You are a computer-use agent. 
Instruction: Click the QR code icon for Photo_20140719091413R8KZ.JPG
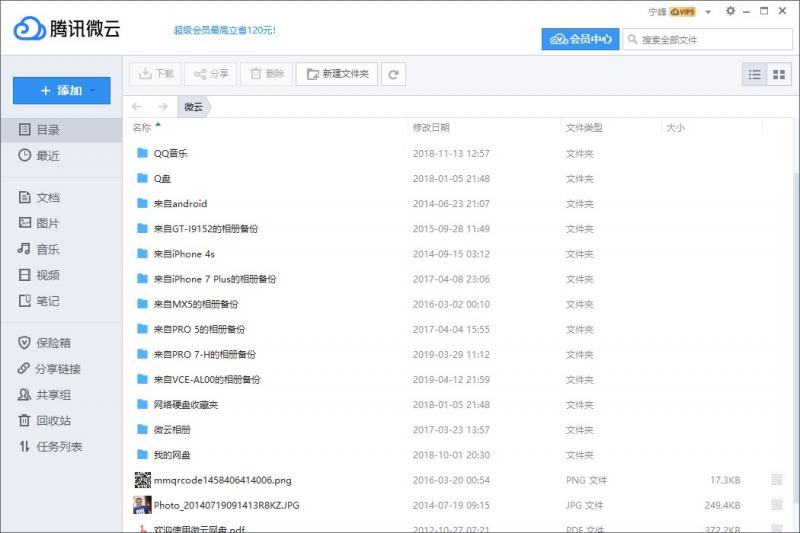[x=777, y=504]
